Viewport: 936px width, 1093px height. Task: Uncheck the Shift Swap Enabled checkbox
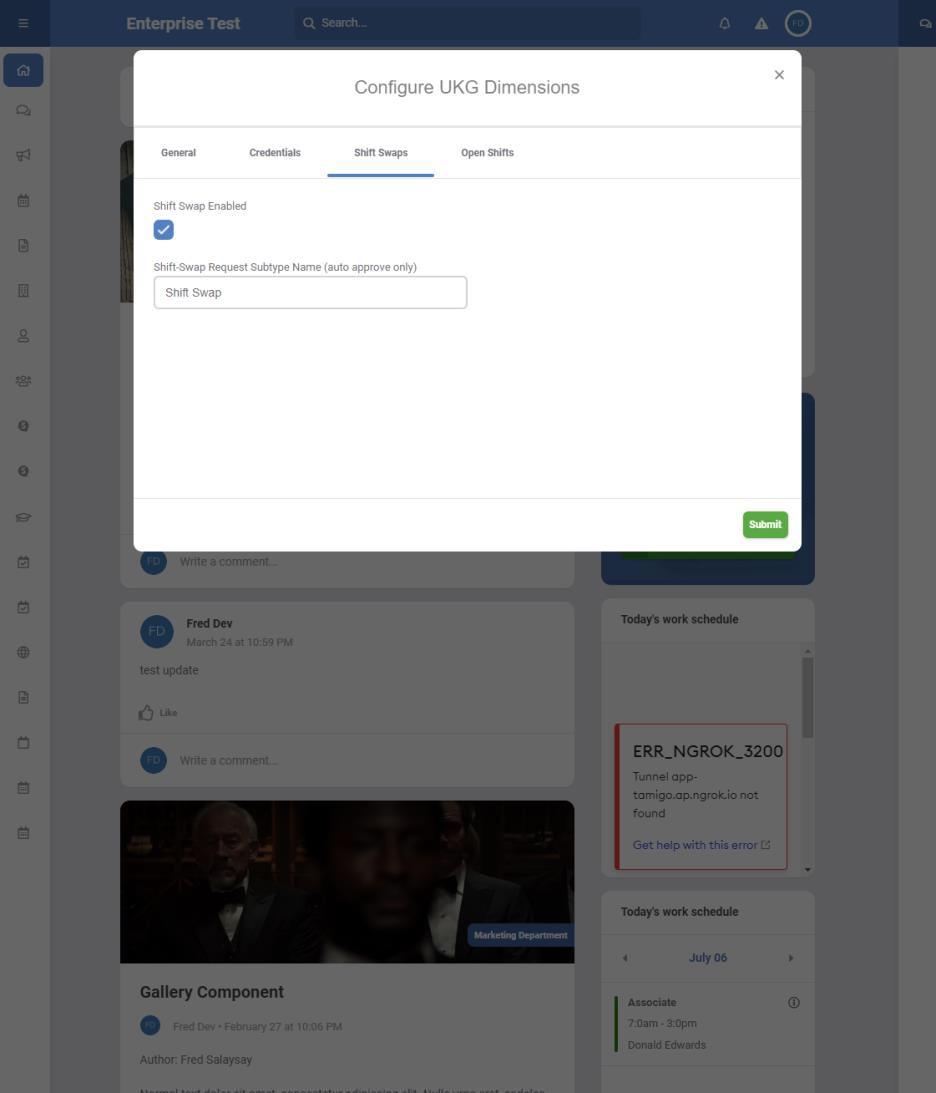(x=164, y=229)
